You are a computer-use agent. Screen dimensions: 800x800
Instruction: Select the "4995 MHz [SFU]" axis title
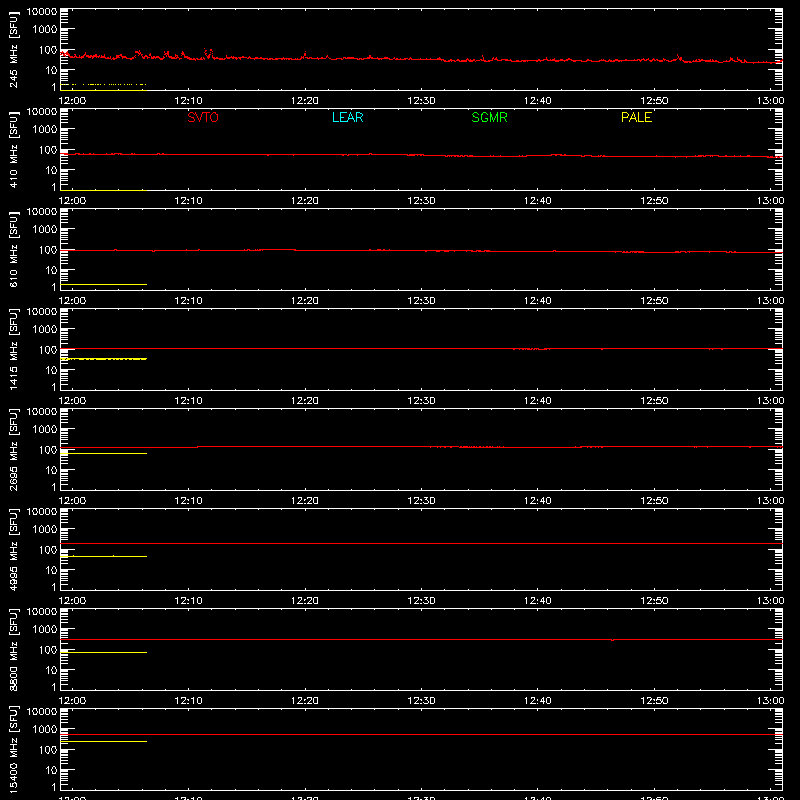pyautogui.click(x=13, y=549)
